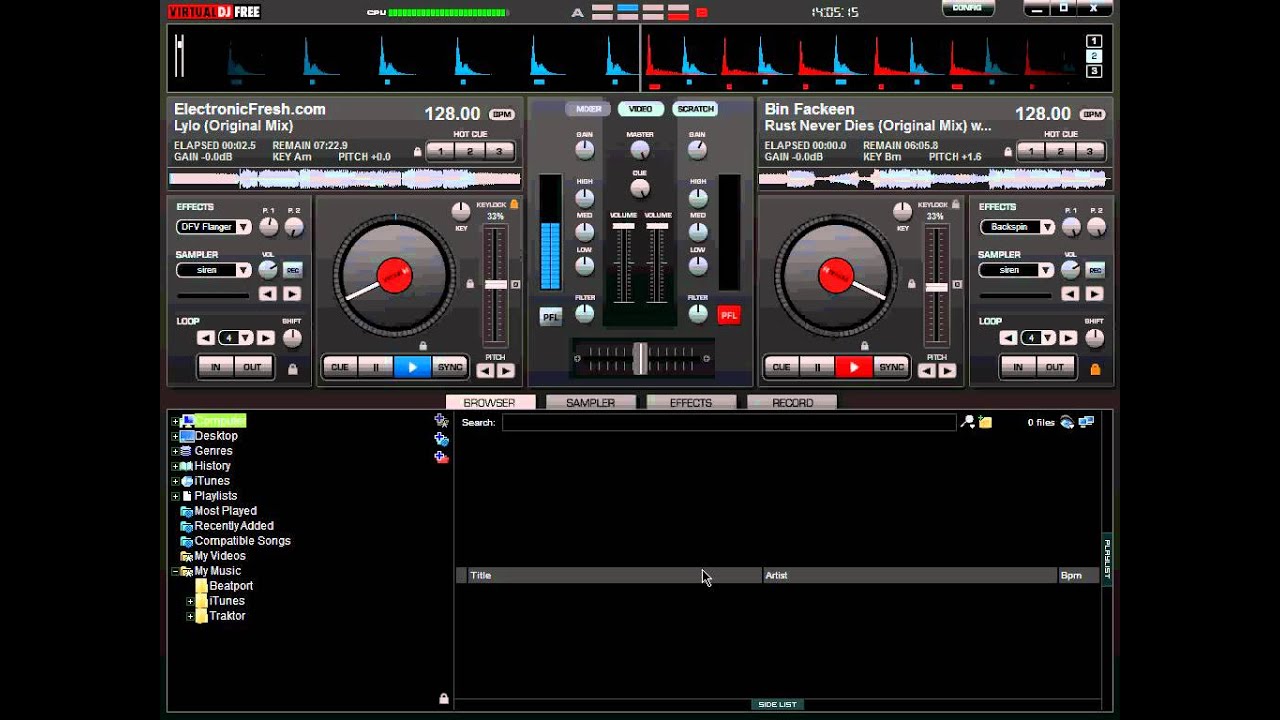Open left deck DFV Flanger effect dropdown
1280x720 pixels.
coord(243,227)
